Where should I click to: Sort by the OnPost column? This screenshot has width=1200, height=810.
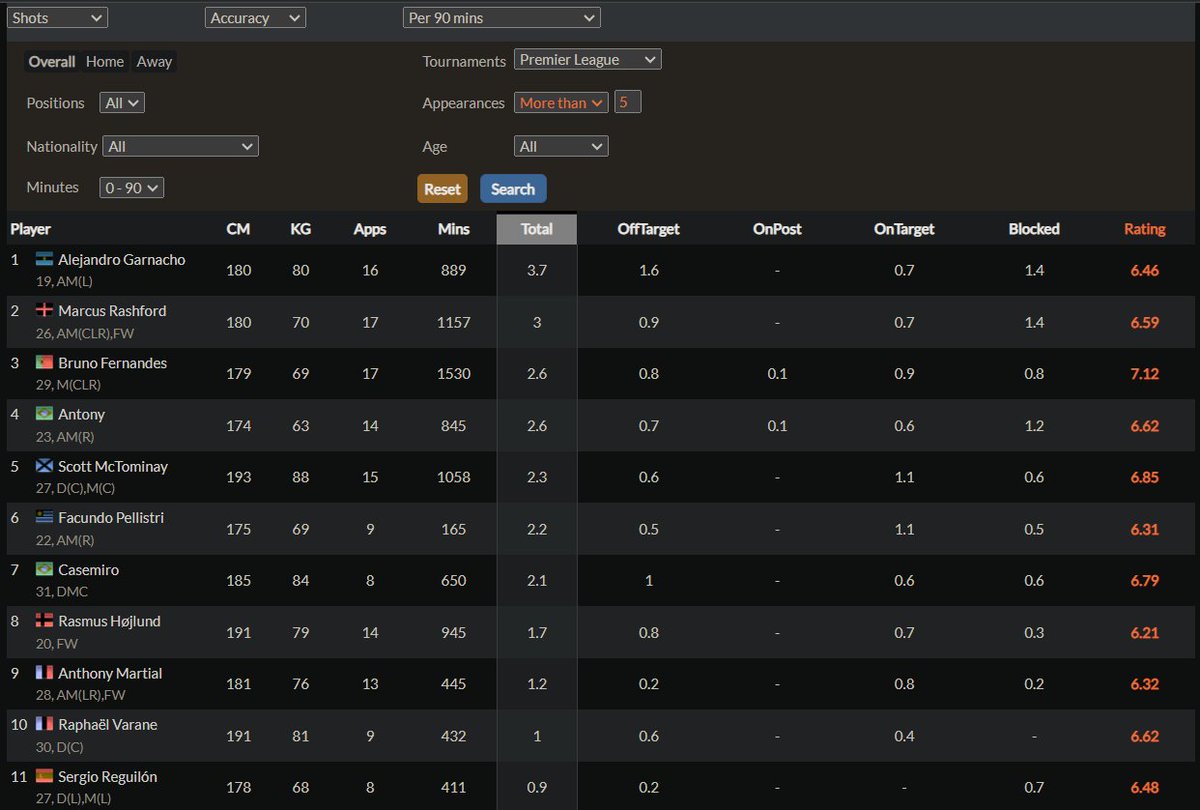click(x=777, y=229)
